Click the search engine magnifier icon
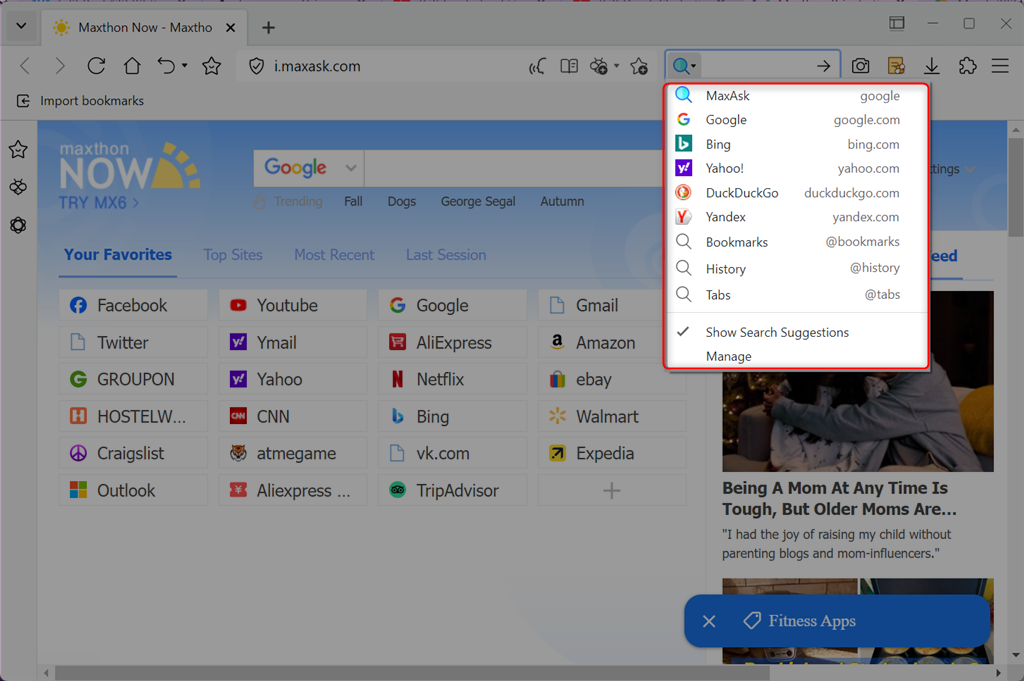1024x681 pixels. click(681, 66)
